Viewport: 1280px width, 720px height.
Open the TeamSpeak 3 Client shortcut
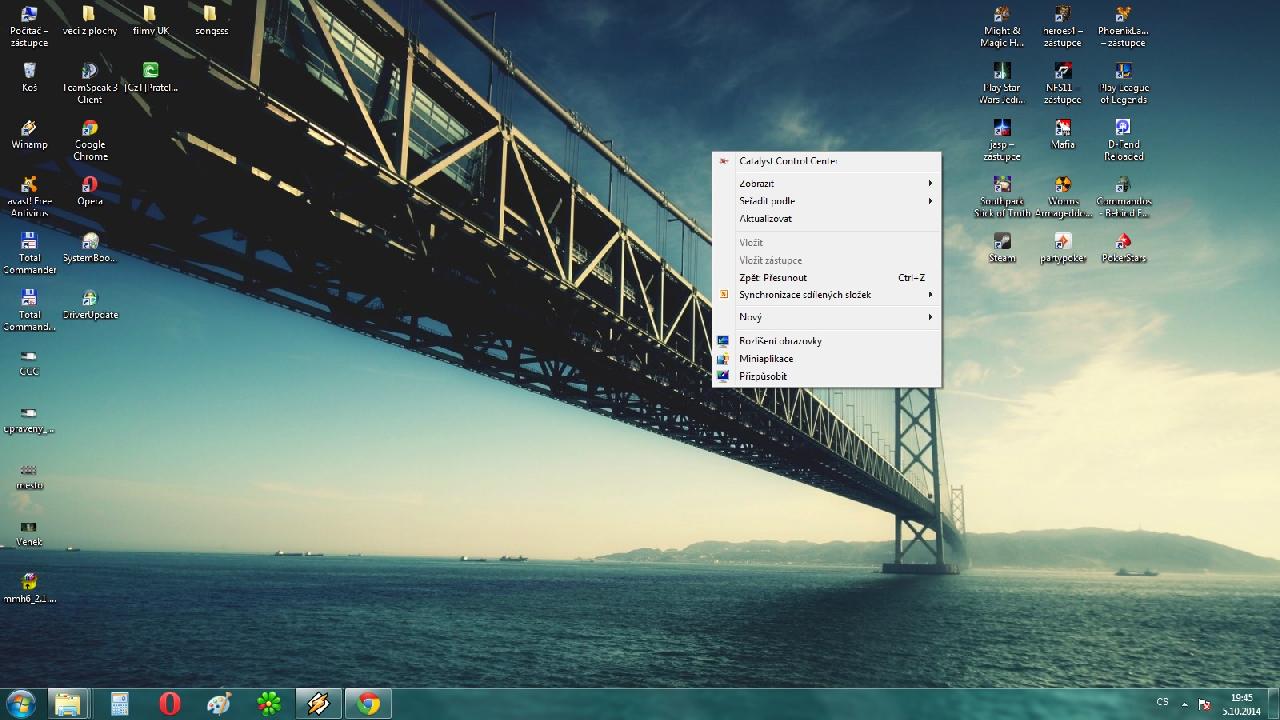(x=90, y=72)
